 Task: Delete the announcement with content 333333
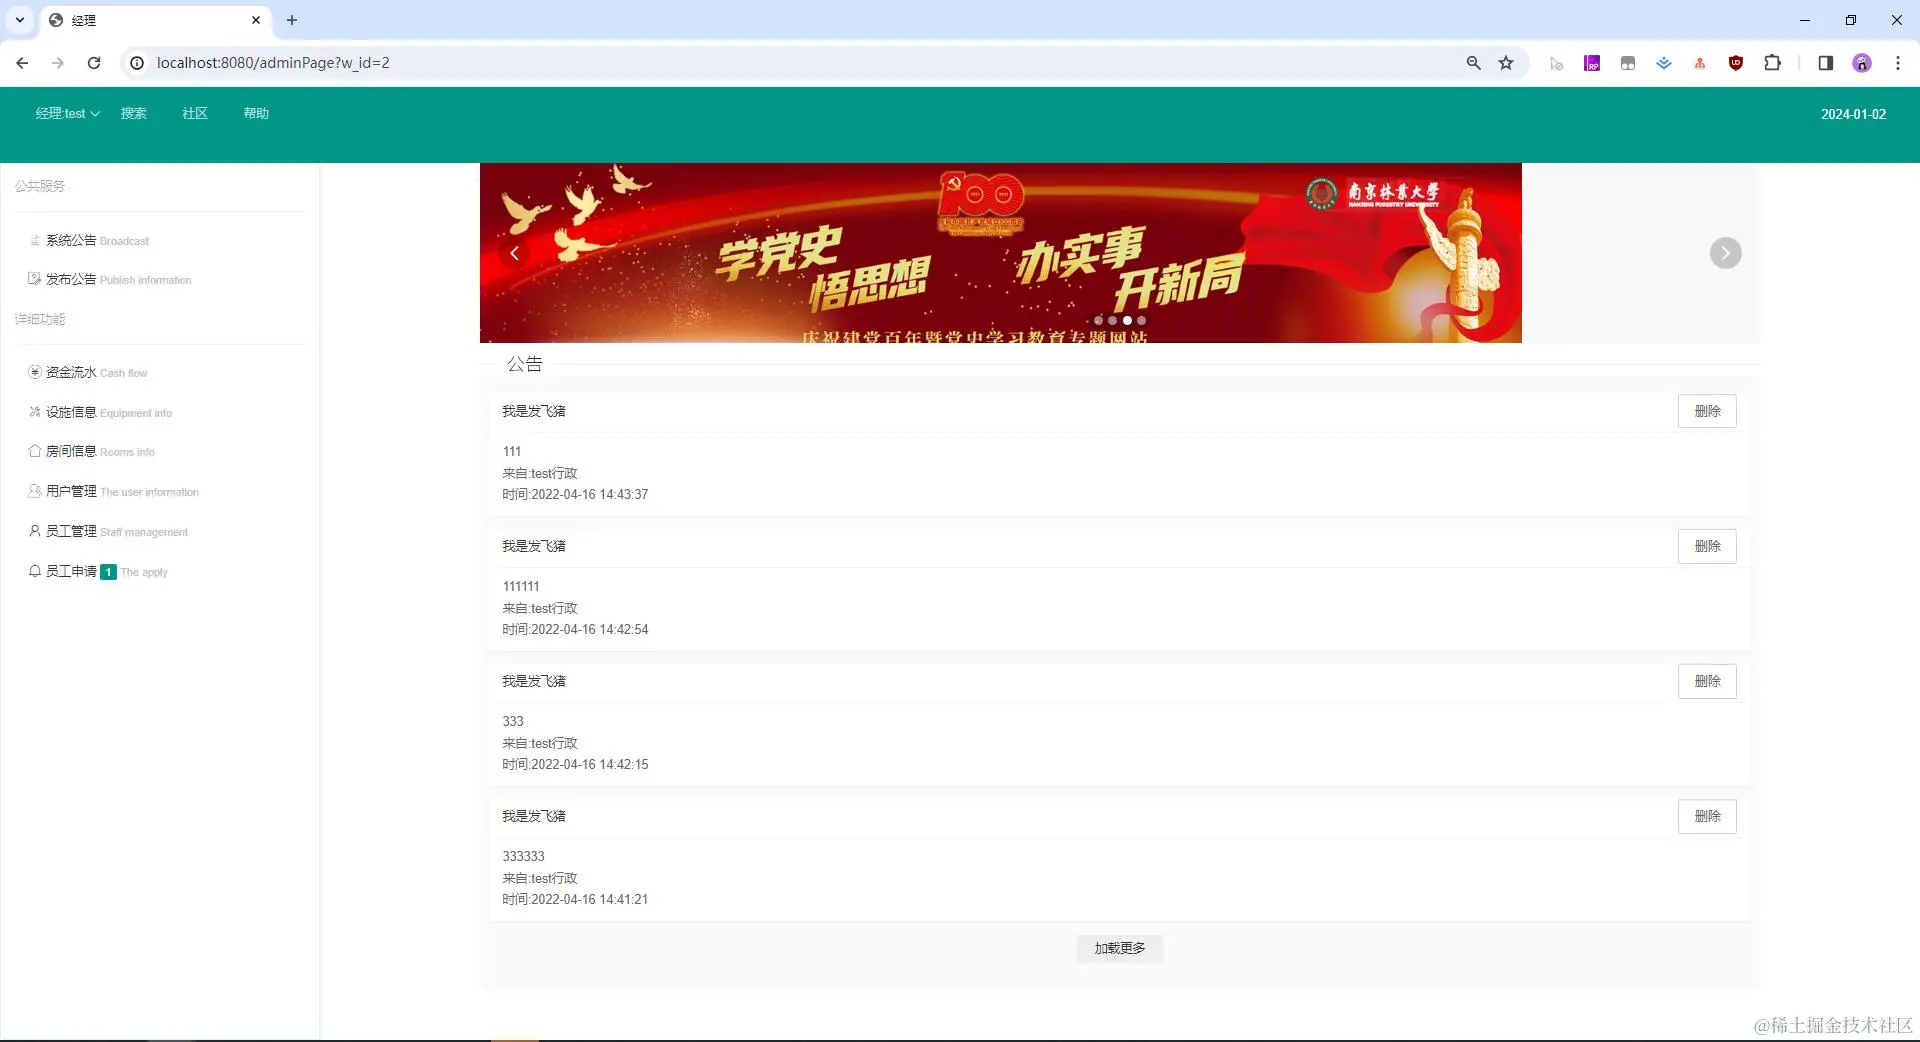point(1707,816)
